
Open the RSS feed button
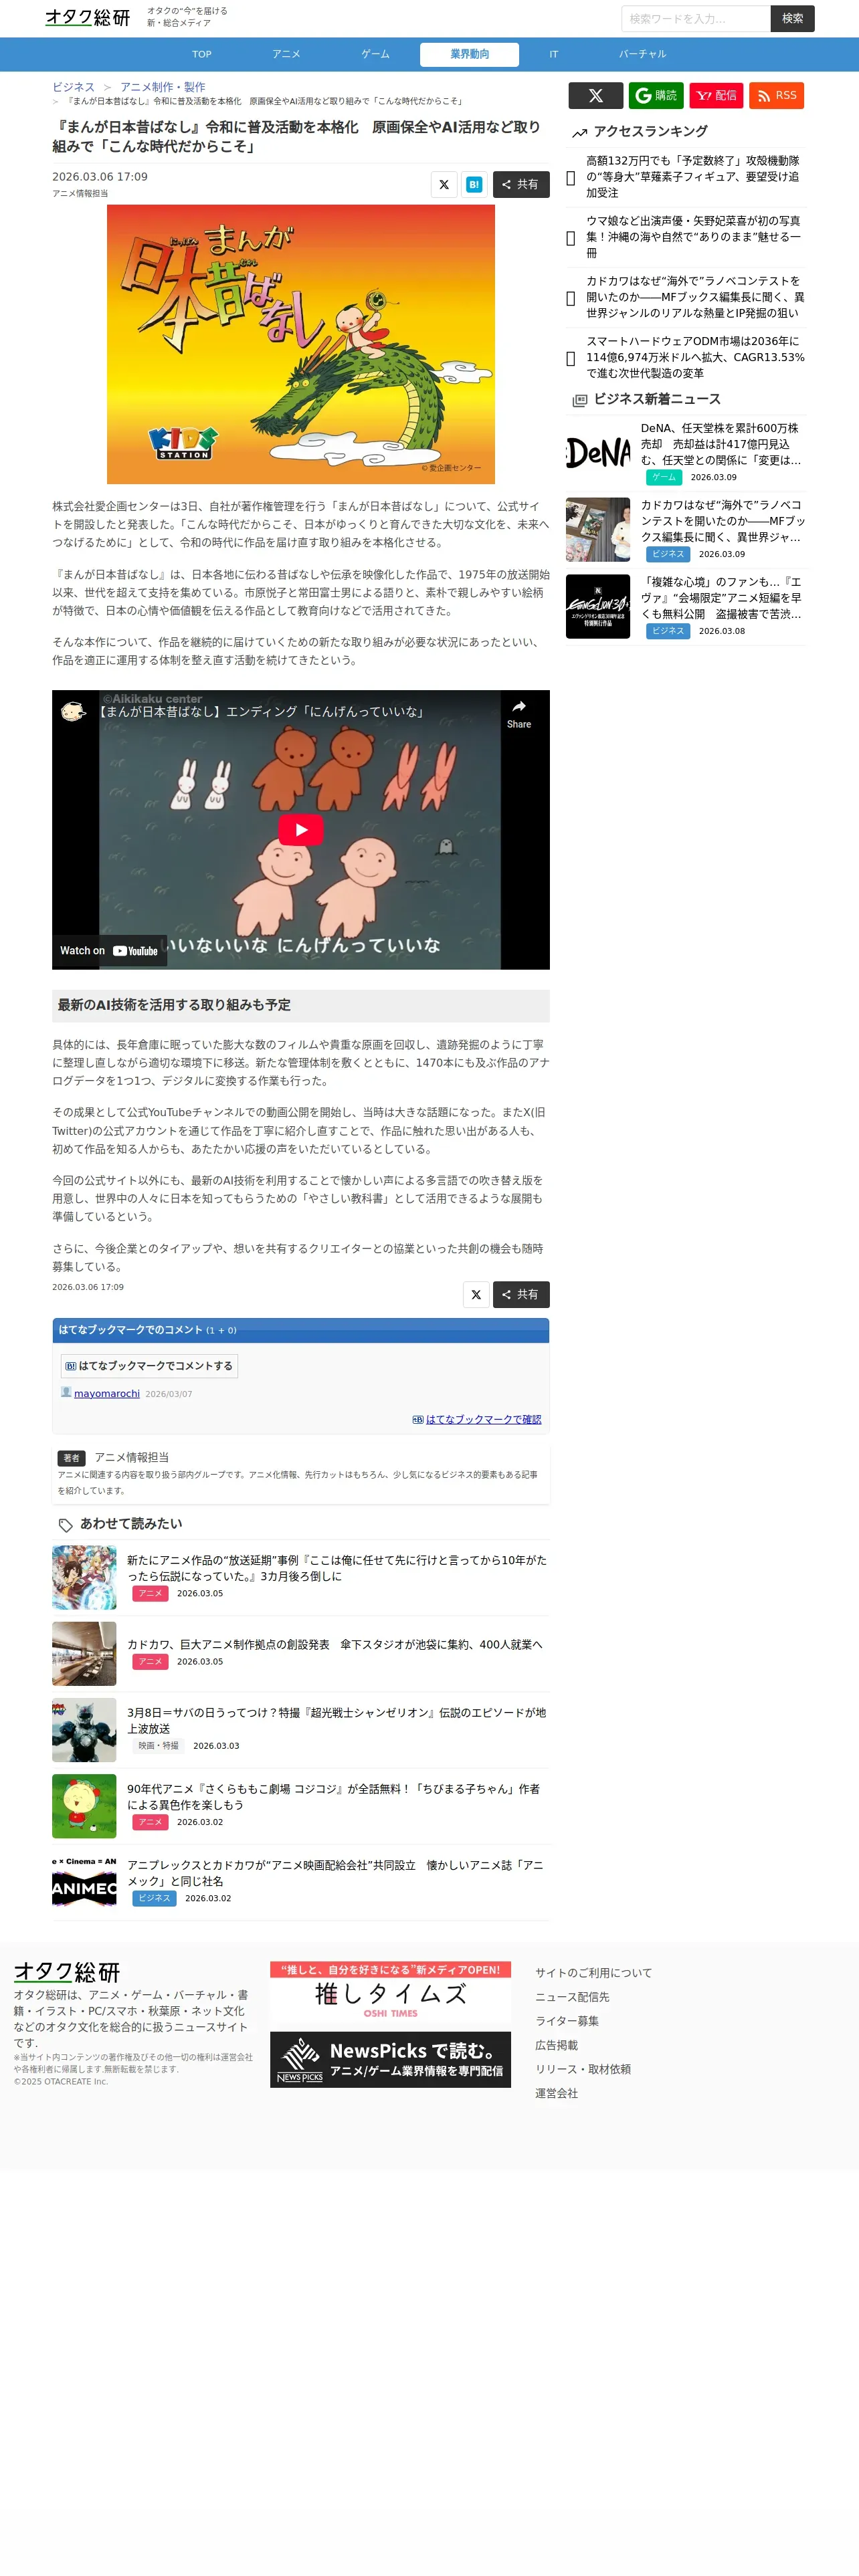pyautogui.click(x=777, y=95)
